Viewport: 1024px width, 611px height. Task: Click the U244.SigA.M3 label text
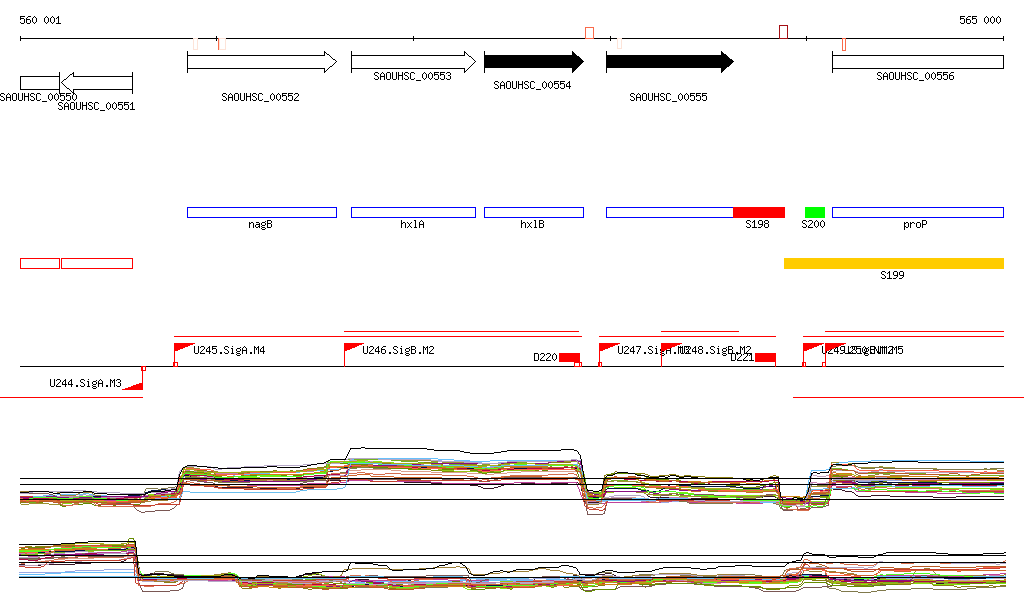coord(86,383)
